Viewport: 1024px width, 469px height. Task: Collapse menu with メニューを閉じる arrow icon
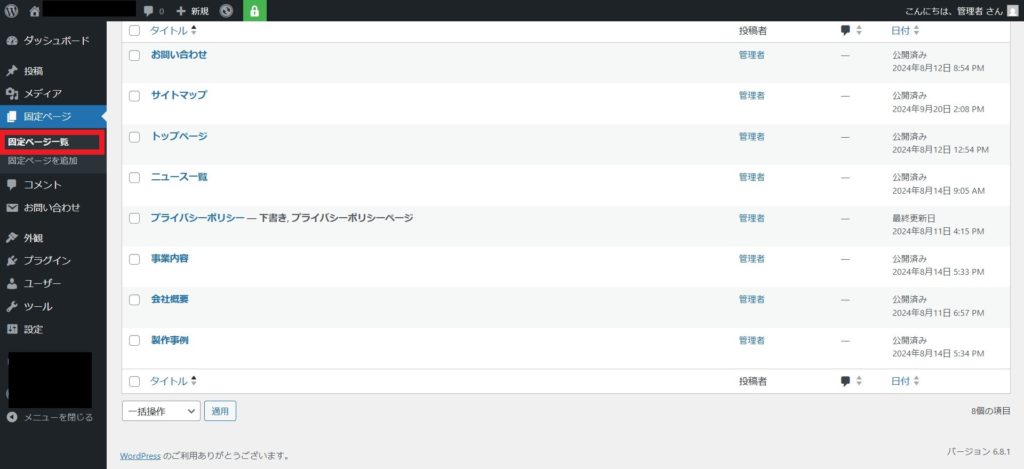coord(12,417)
